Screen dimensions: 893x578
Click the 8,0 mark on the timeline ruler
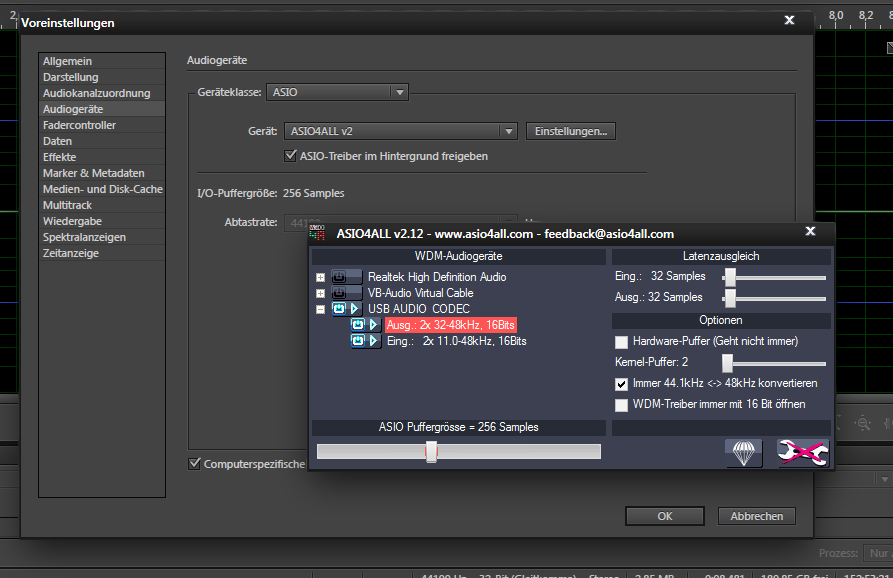(835, 15)
